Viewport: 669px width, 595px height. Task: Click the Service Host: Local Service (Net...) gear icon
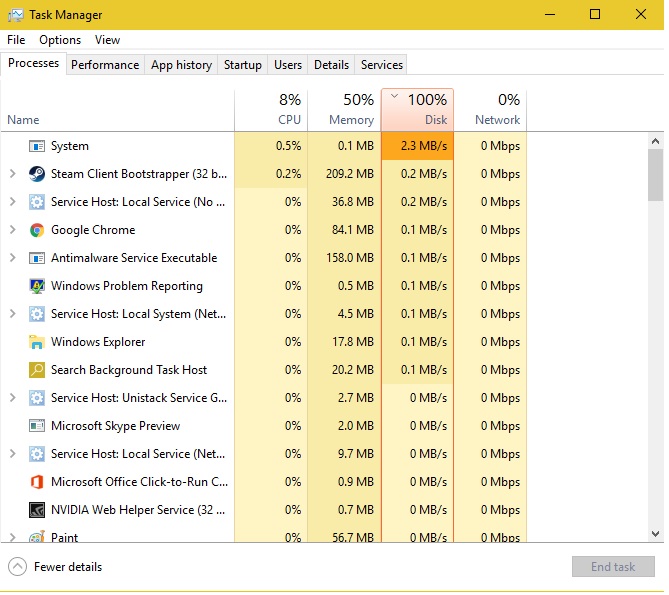37,454
